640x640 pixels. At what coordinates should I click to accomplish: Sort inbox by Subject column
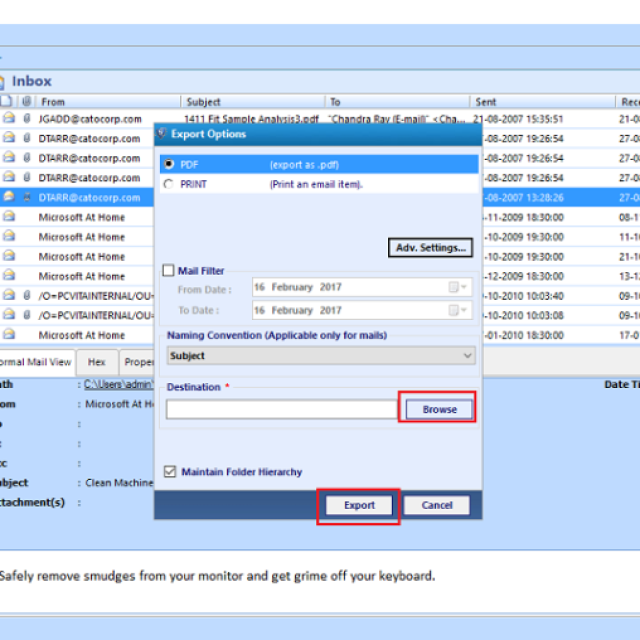tap(253, 102)
